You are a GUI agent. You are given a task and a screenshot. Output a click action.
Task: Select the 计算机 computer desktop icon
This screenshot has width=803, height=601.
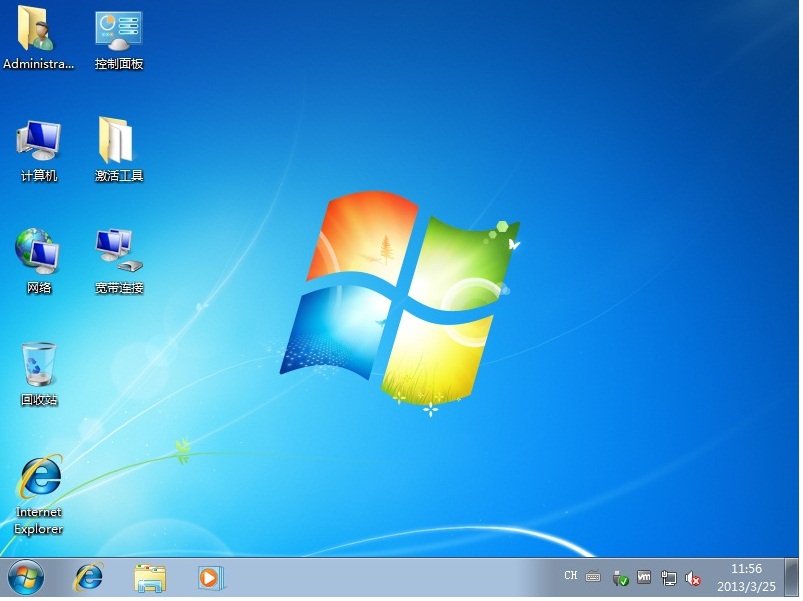38,141
